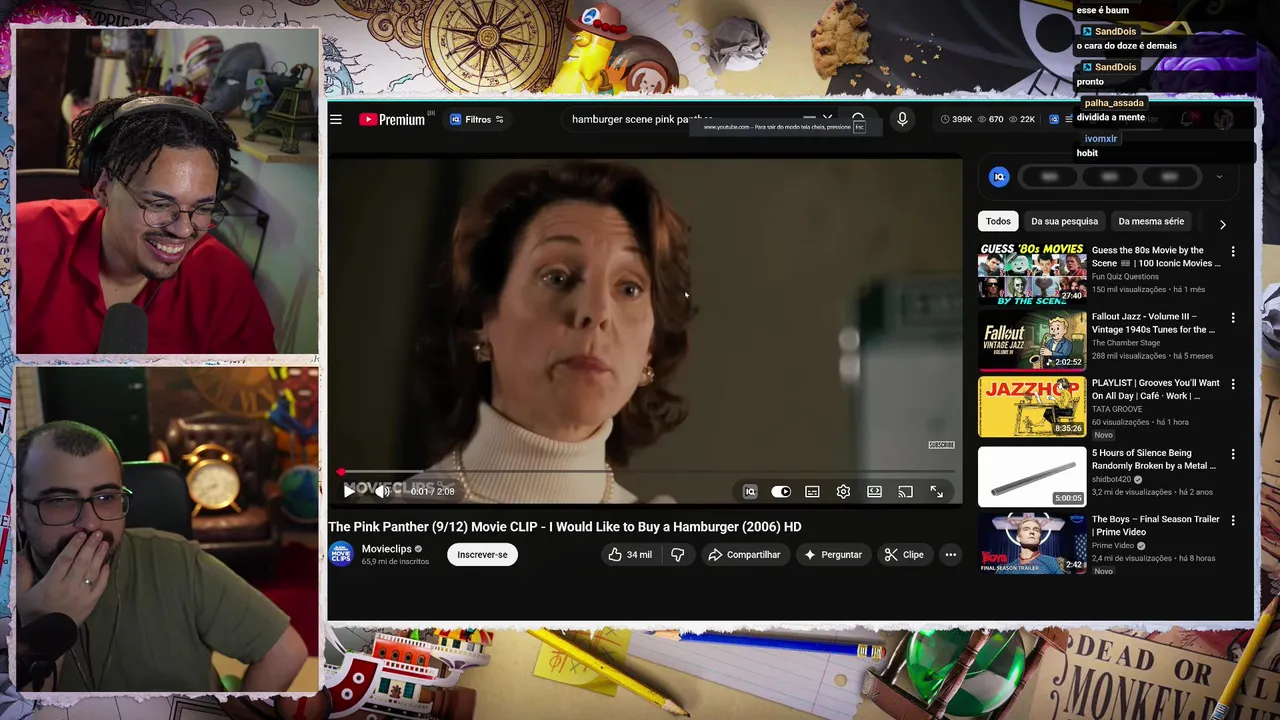Play the Pink Panther video
This screenshot has height=720, width=1280.
tap(349, 491)
